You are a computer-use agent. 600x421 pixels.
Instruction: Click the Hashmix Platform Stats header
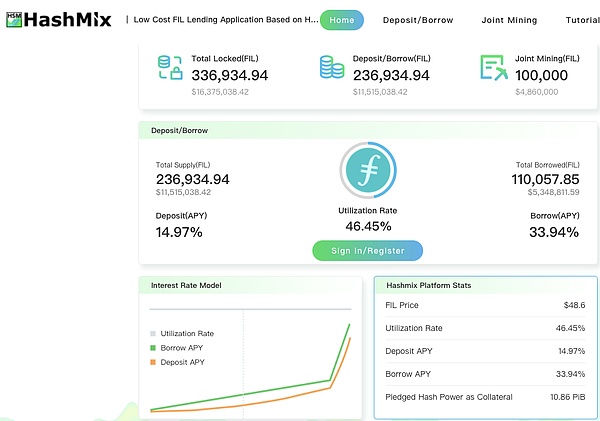[429, 285]
